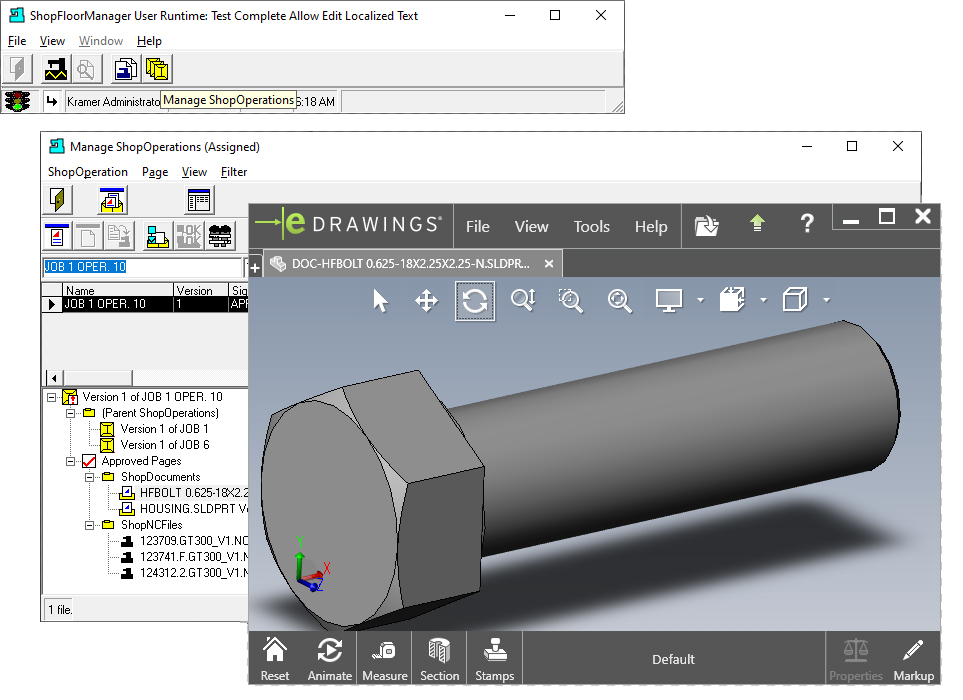Click the plus button to add eDrawings tab

tap(255, 268)
